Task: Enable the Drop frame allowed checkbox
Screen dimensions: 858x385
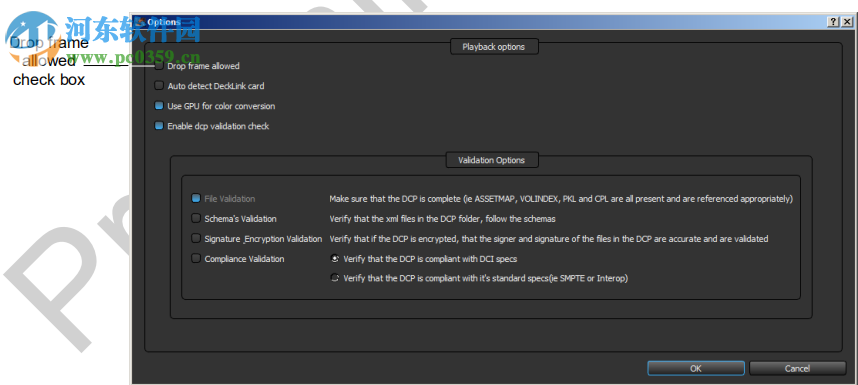Action: tap(159, 66)
